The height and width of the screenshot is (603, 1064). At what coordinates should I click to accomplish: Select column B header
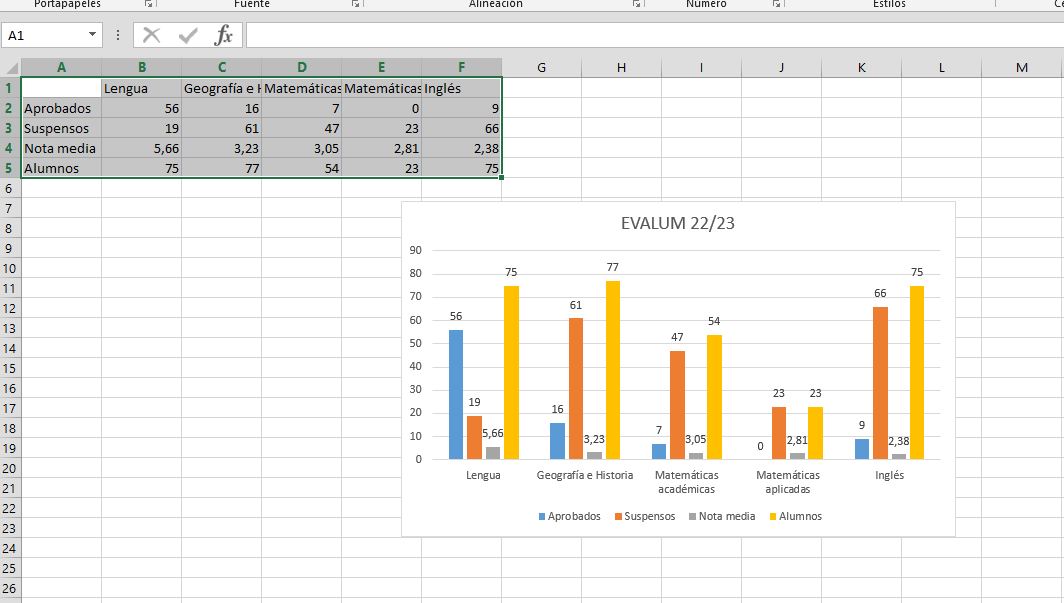click(x=141, y=67)
